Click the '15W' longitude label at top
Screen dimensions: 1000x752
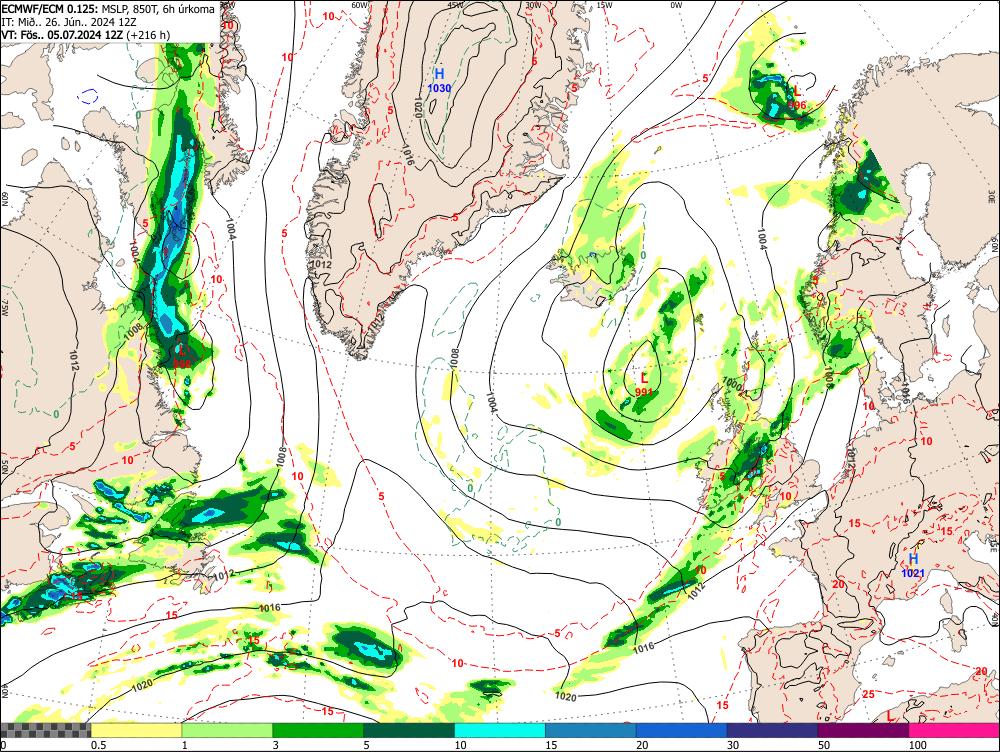pyautogui.click(x=605, y=5)
